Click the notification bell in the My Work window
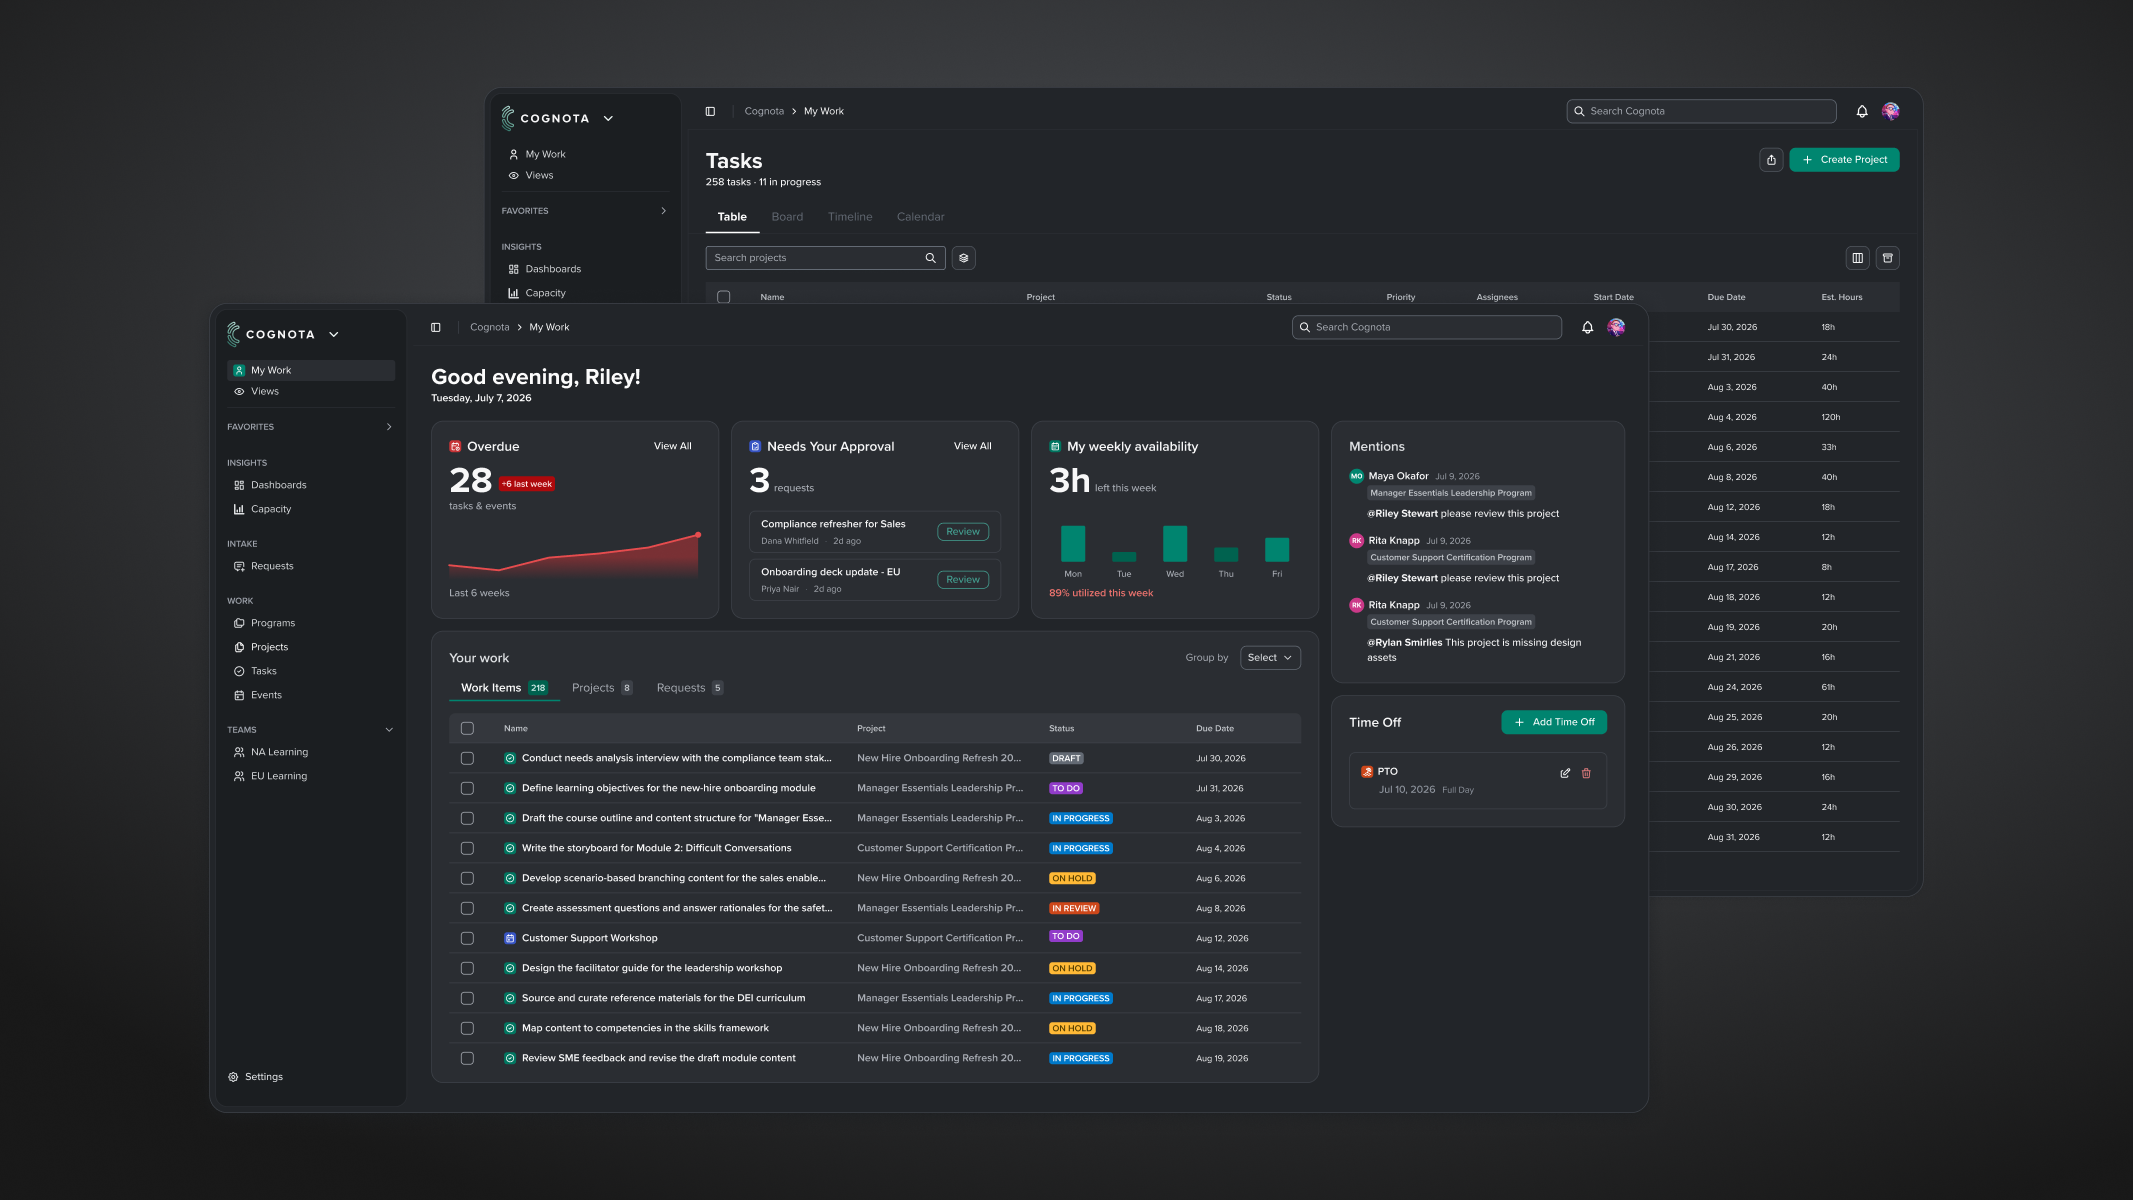2133x1200 pixels. [x=1587, y=327]
